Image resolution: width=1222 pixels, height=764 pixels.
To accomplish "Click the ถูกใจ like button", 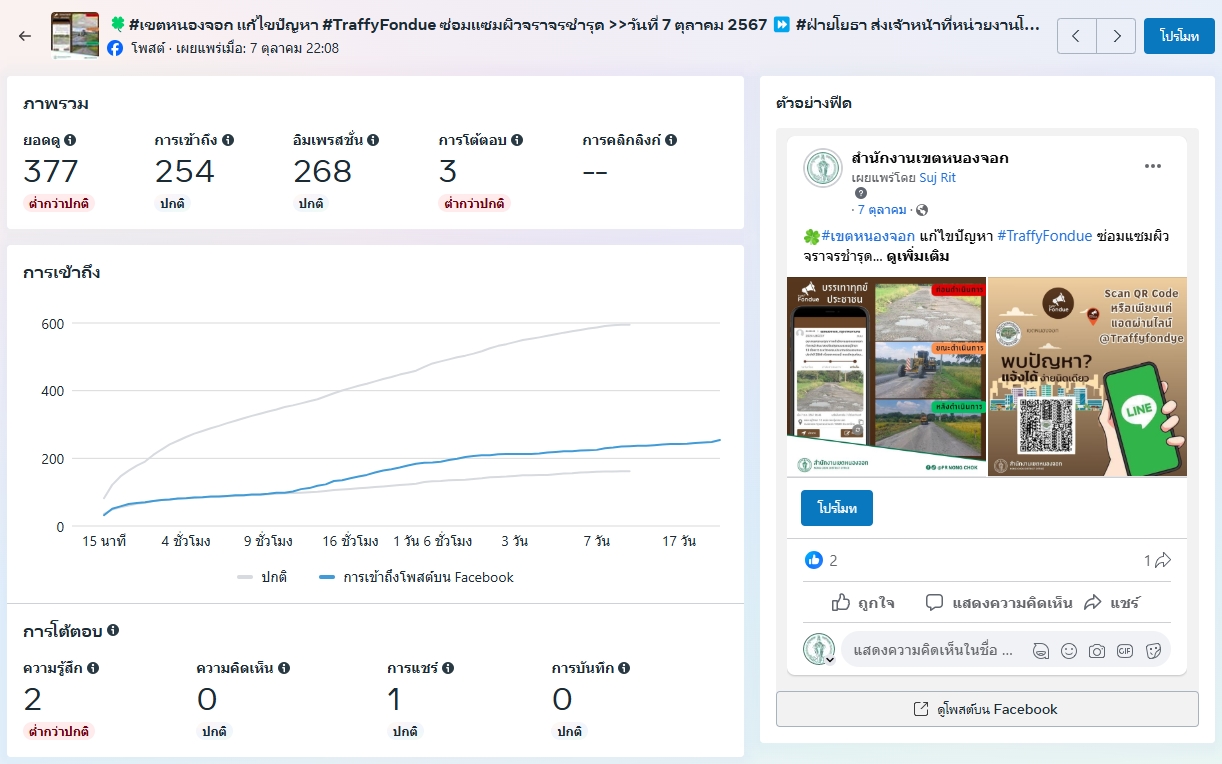I will pyautogui.click(x=863, y=603).
